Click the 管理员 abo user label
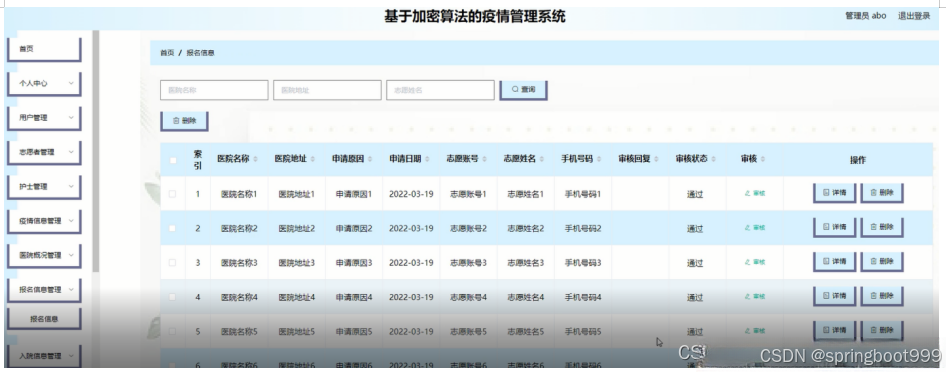The width and height of the screenshot is (946, 372). [x=866, y=16]
